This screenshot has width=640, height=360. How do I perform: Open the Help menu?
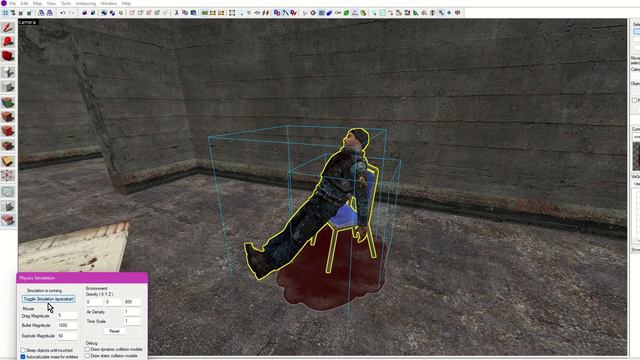tap(126, 3)
